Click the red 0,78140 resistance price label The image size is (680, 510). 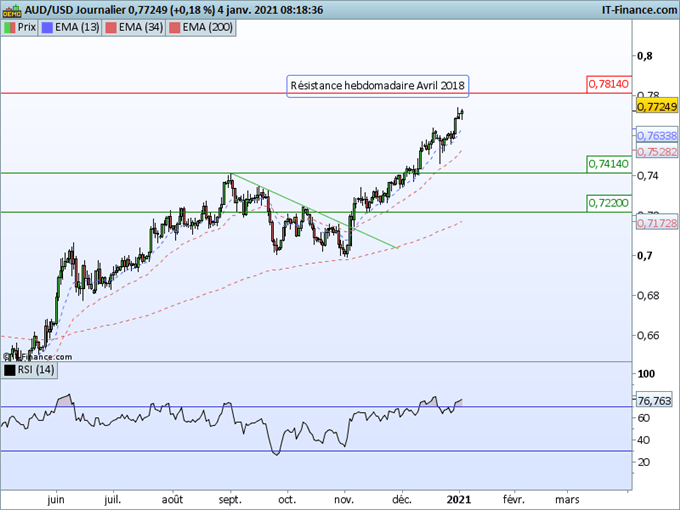pos(609,84)
